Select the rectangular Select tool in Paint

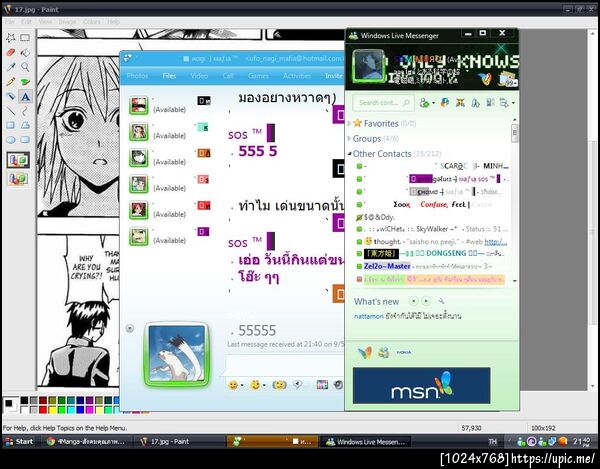[x=25, y=37]
